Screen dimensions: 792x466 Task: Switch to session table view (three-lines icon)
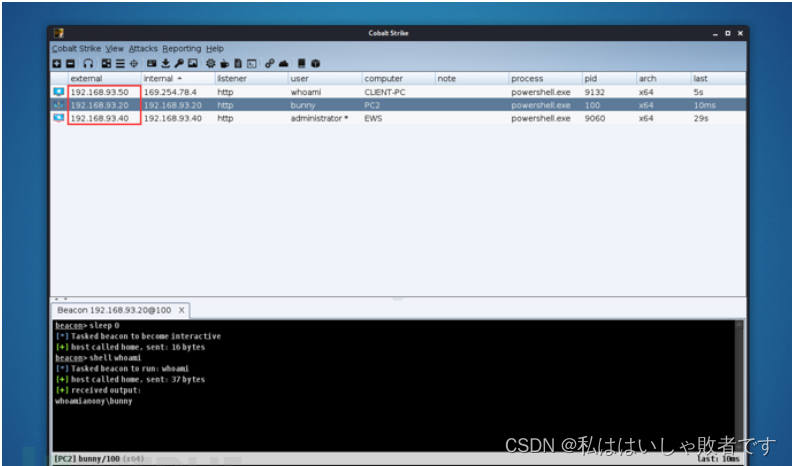120,64
